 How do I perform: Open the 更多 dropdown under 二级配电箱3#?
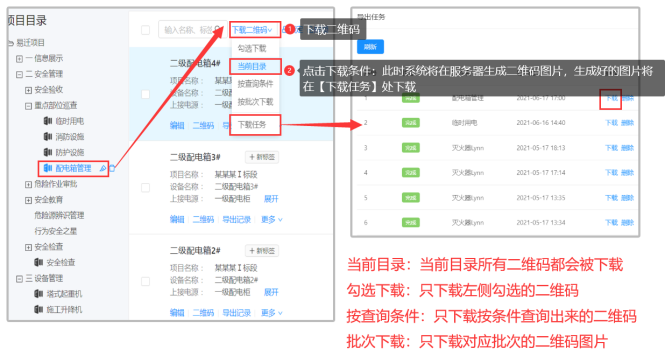(x=271, y=219)
